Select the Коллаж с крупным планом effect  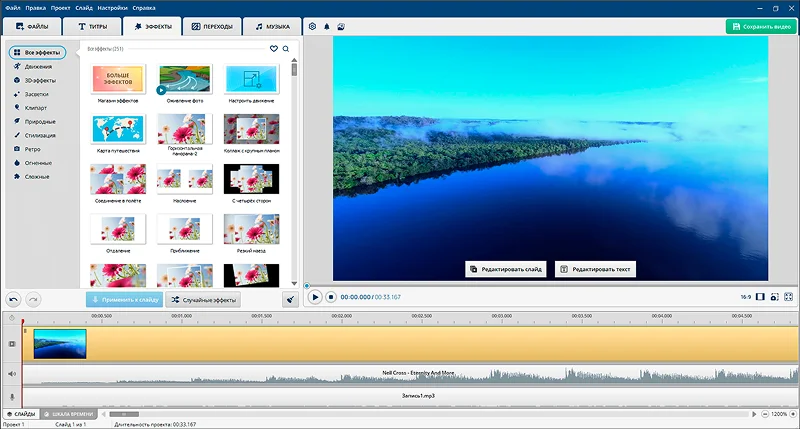252,129
